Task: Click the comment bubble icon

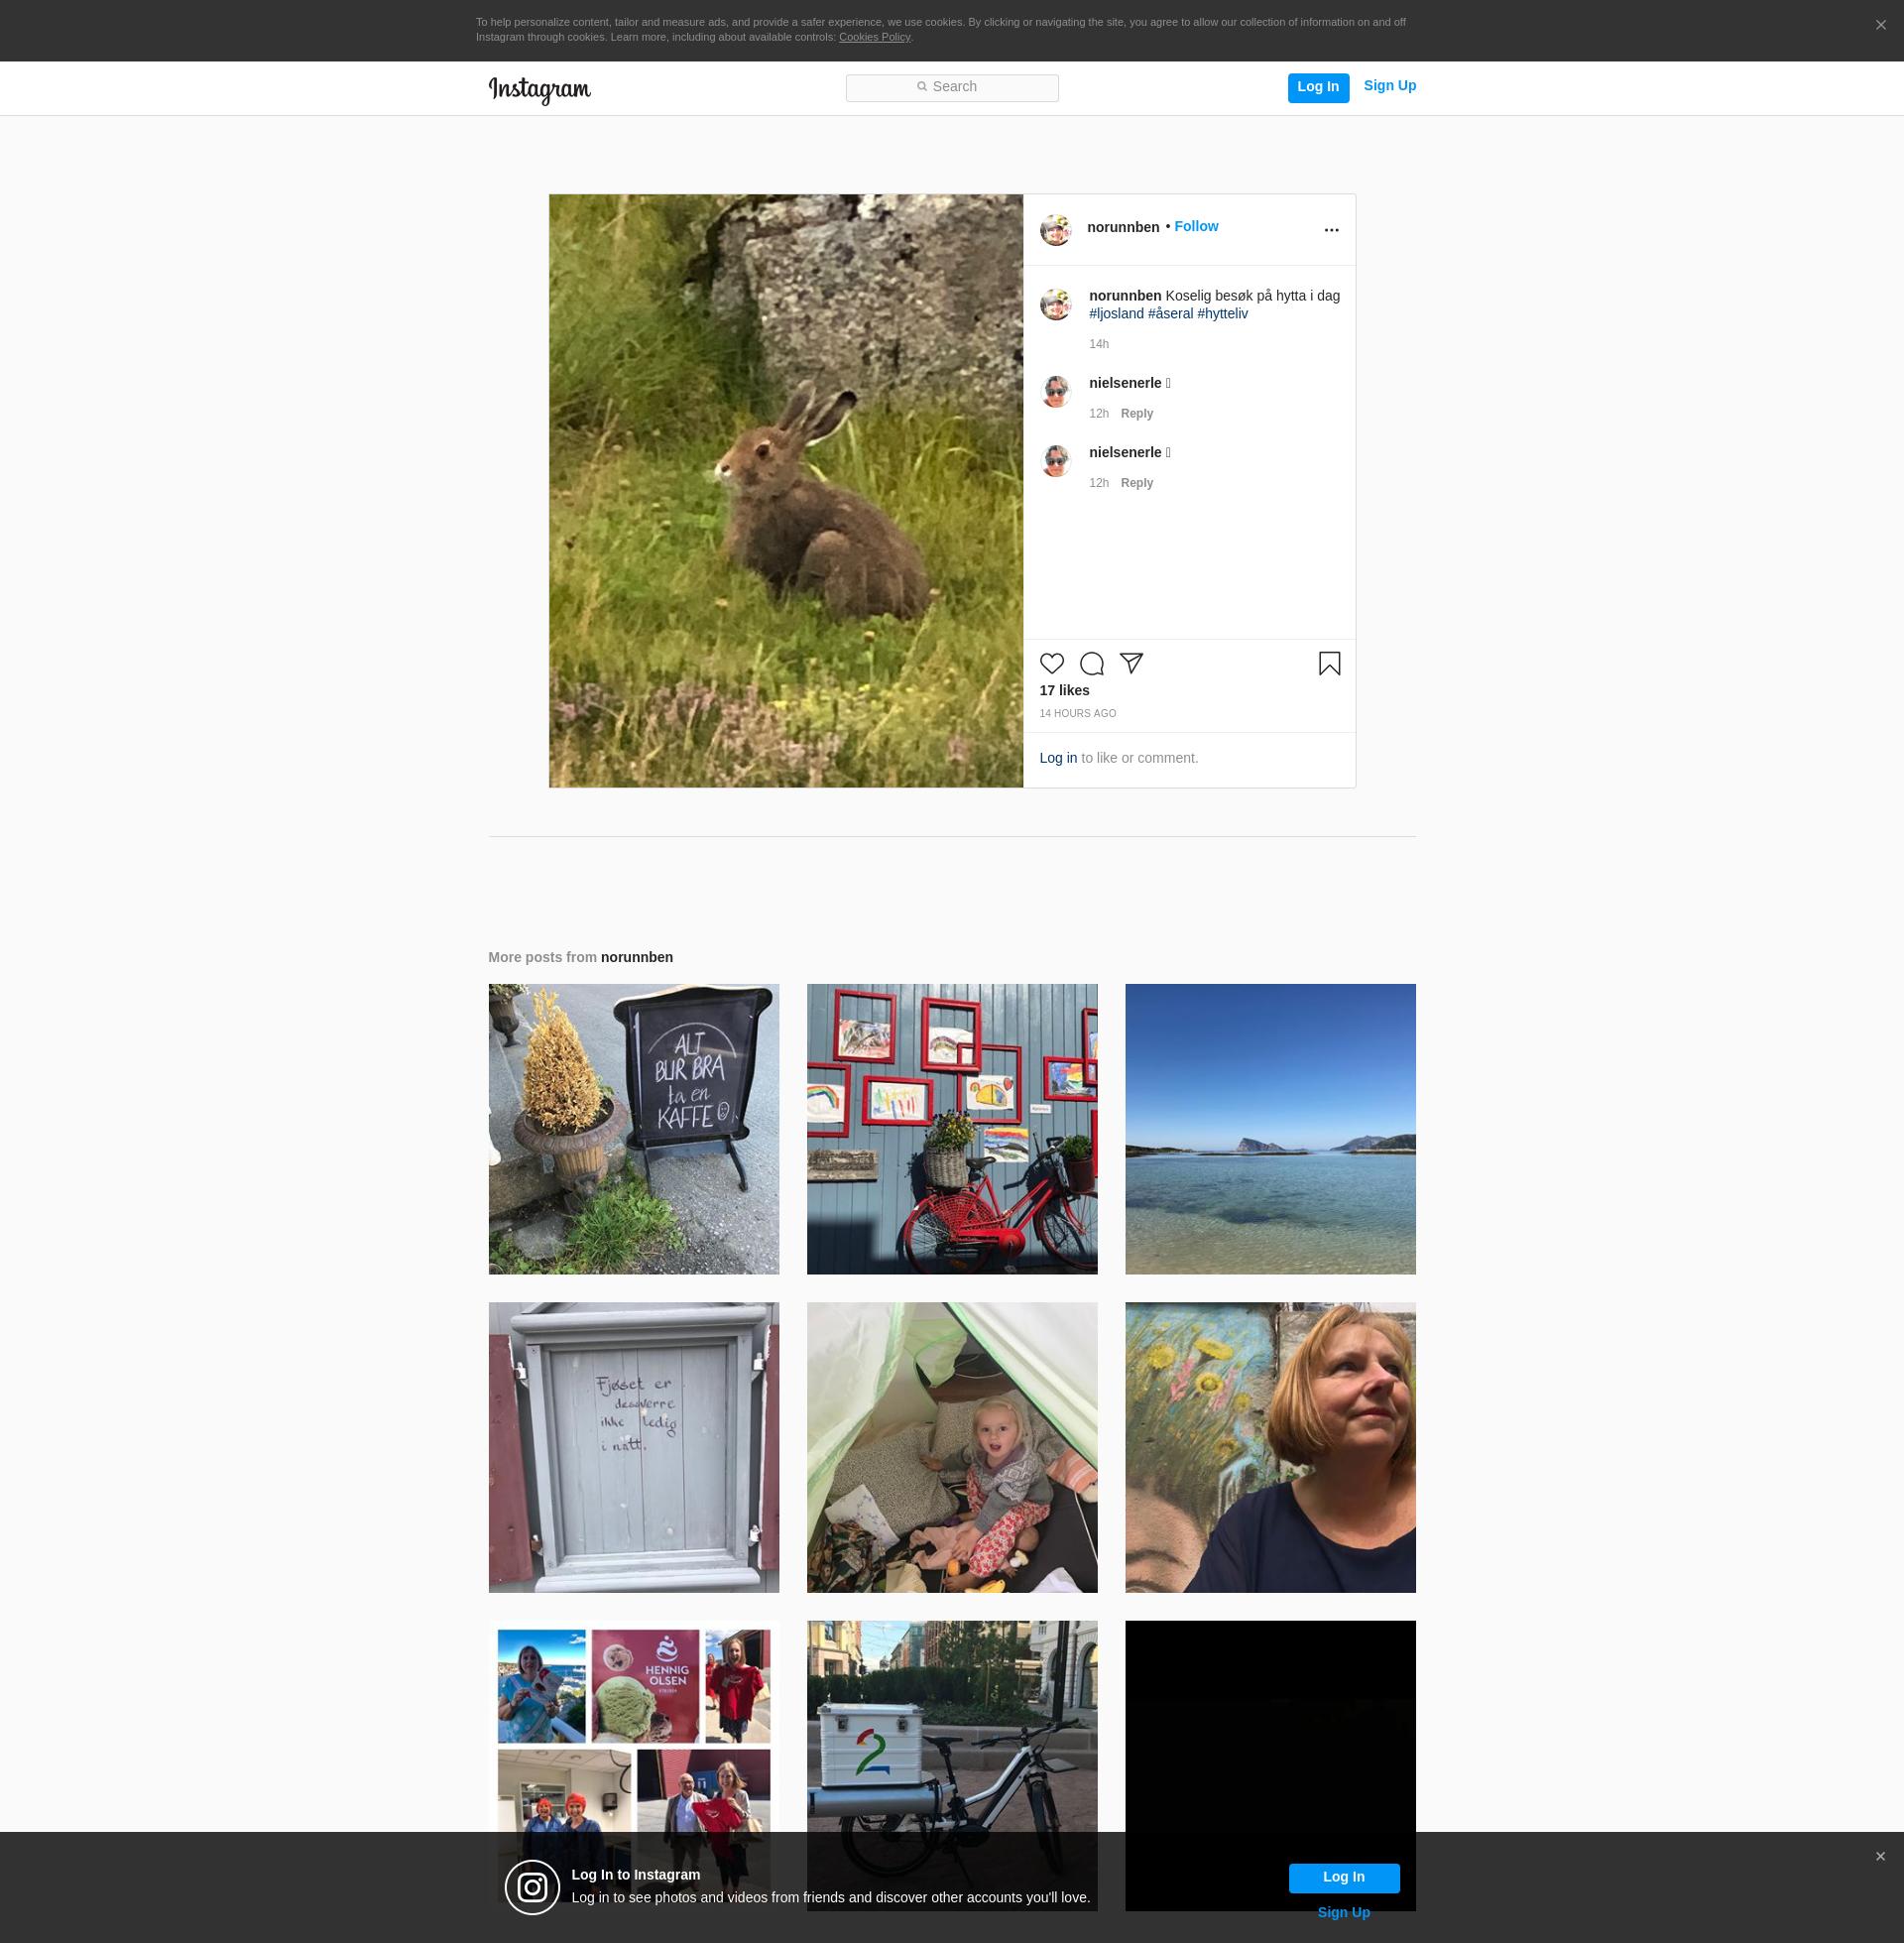Action: [x=1091, y=664]
